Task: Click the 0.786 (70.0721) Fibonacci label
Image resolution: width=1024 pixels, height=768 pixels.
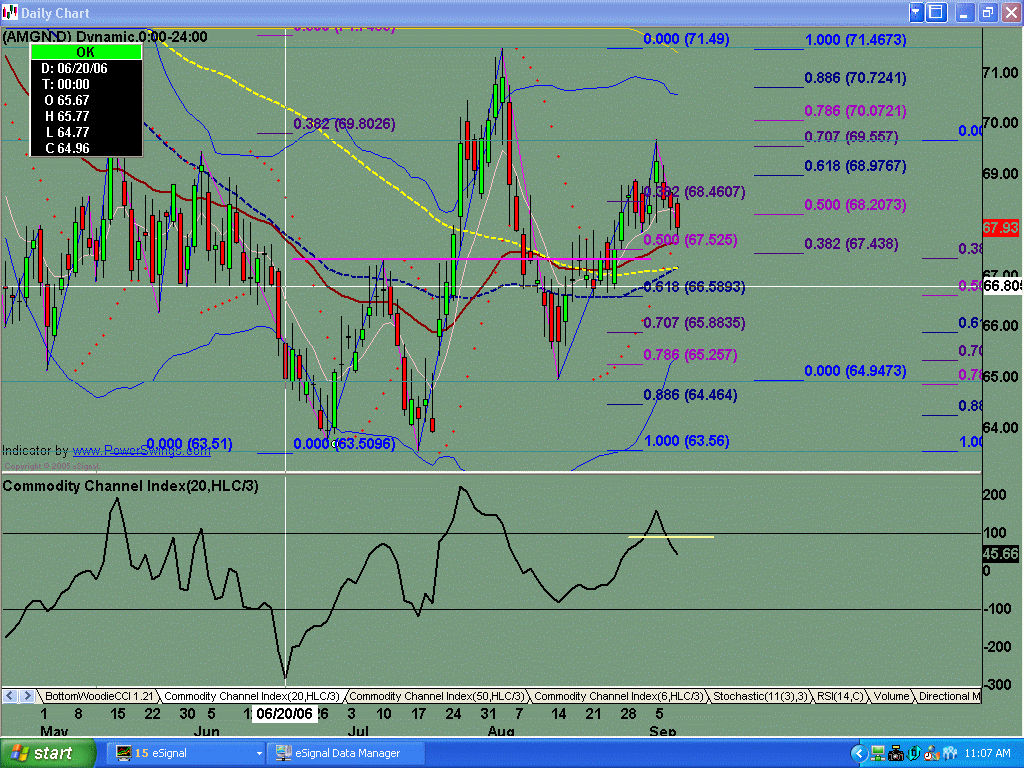Action: coord(856,111)
